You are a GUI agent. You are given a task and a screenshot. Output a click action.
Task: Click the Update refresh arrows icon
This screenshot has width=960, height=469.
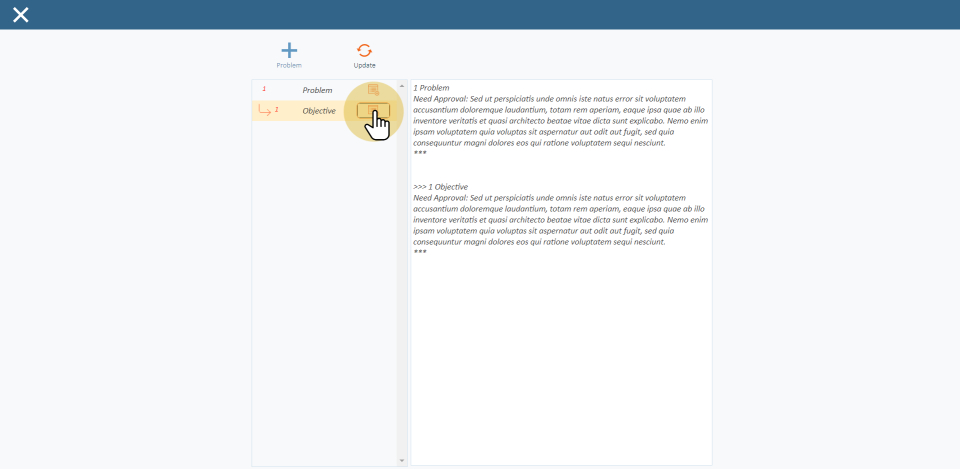pos(364,50)
